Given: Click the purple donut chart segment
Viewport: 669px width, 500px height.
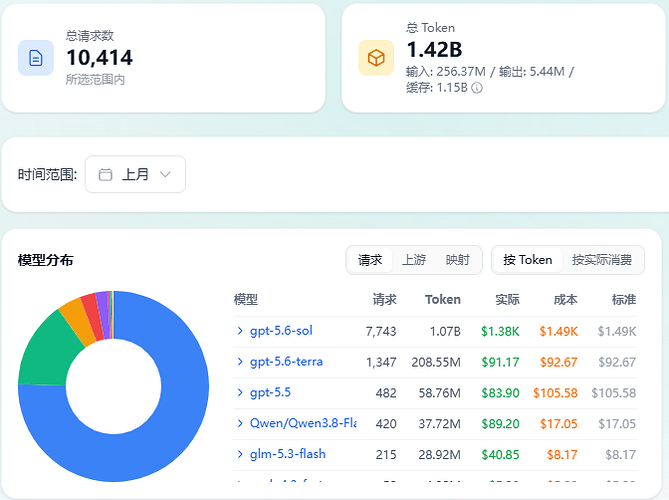Looking at the screenshot, I should tap(104, 314).
